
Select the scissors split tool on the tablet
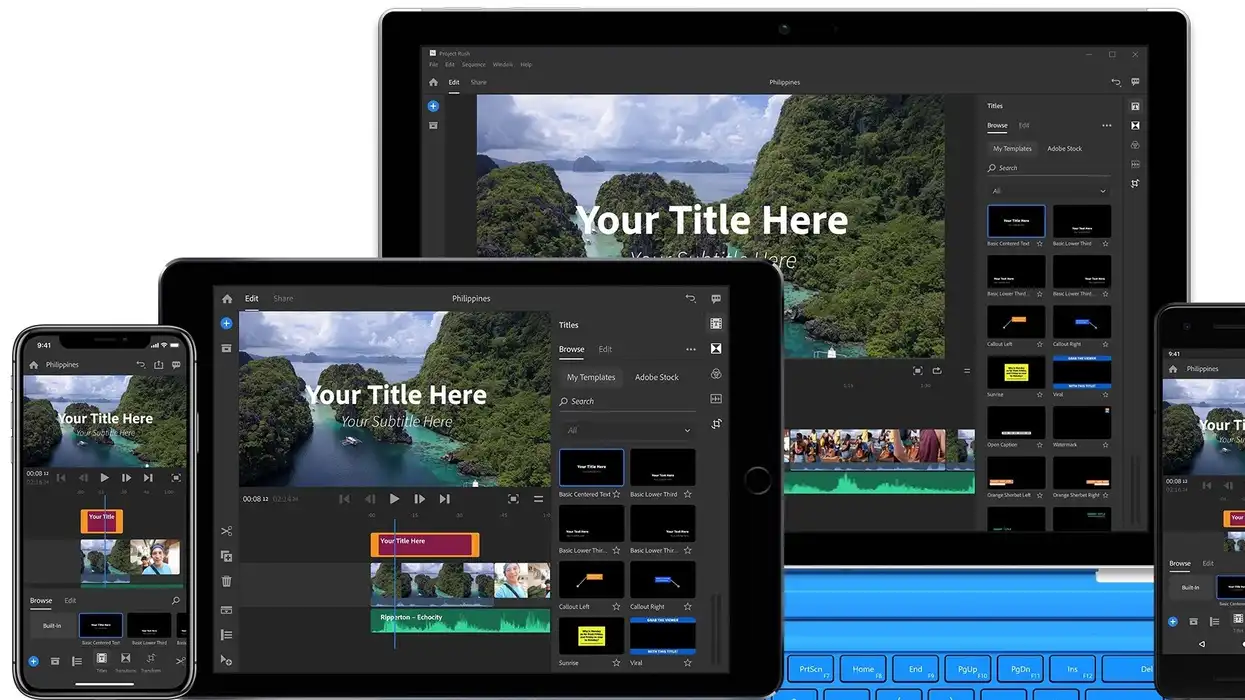[x=226, y=531]
